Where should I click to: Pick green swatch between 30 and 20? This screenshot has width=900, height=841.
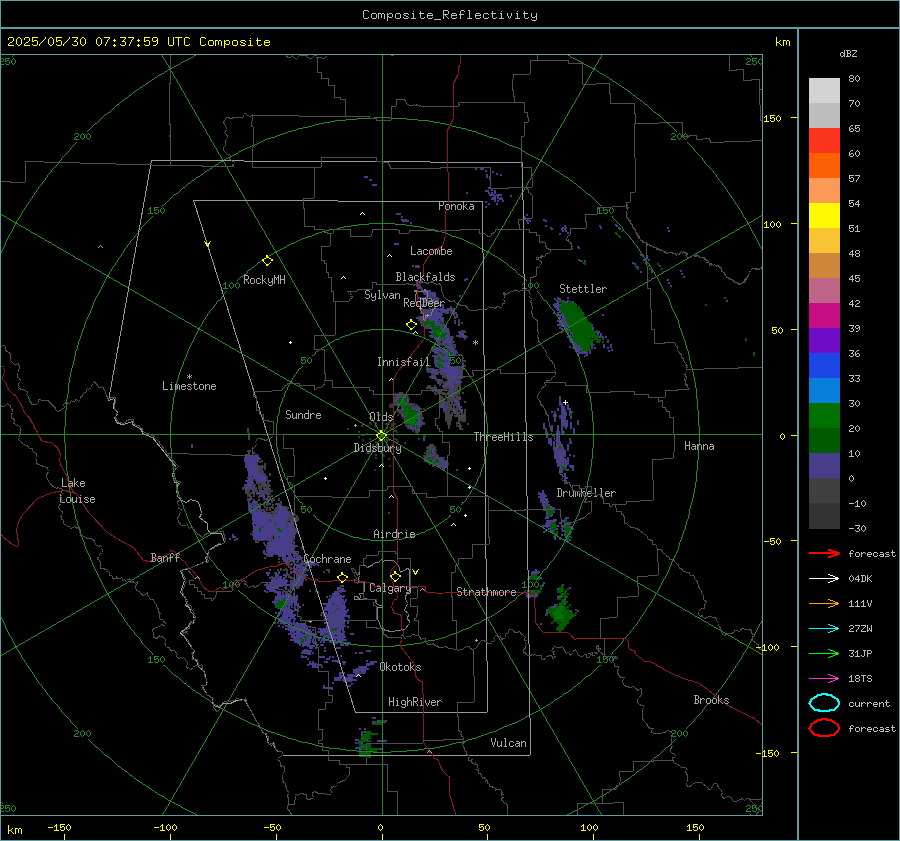[x=824, y=416]
